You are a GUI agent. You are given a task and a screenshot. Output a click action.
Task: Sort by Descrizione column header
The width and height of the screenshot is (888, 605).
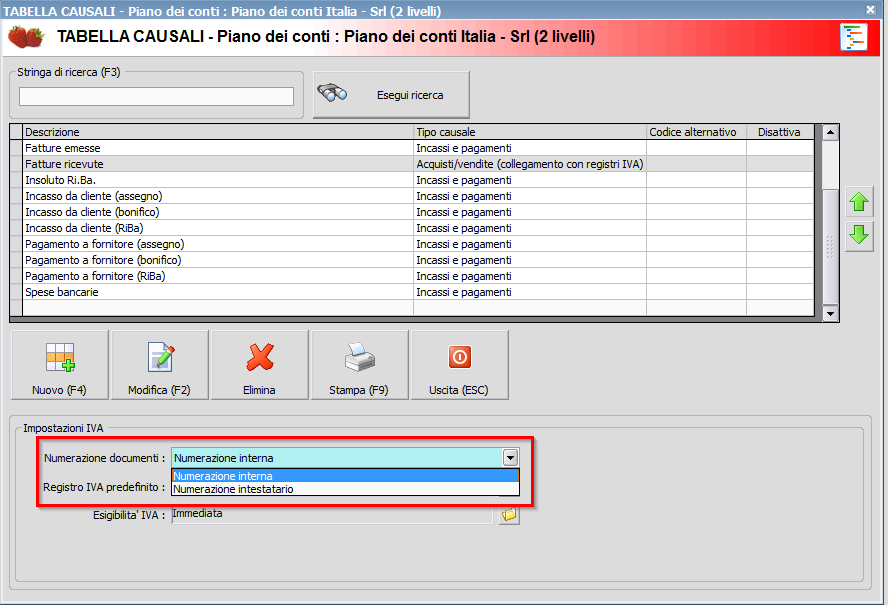tap(218, 132)
